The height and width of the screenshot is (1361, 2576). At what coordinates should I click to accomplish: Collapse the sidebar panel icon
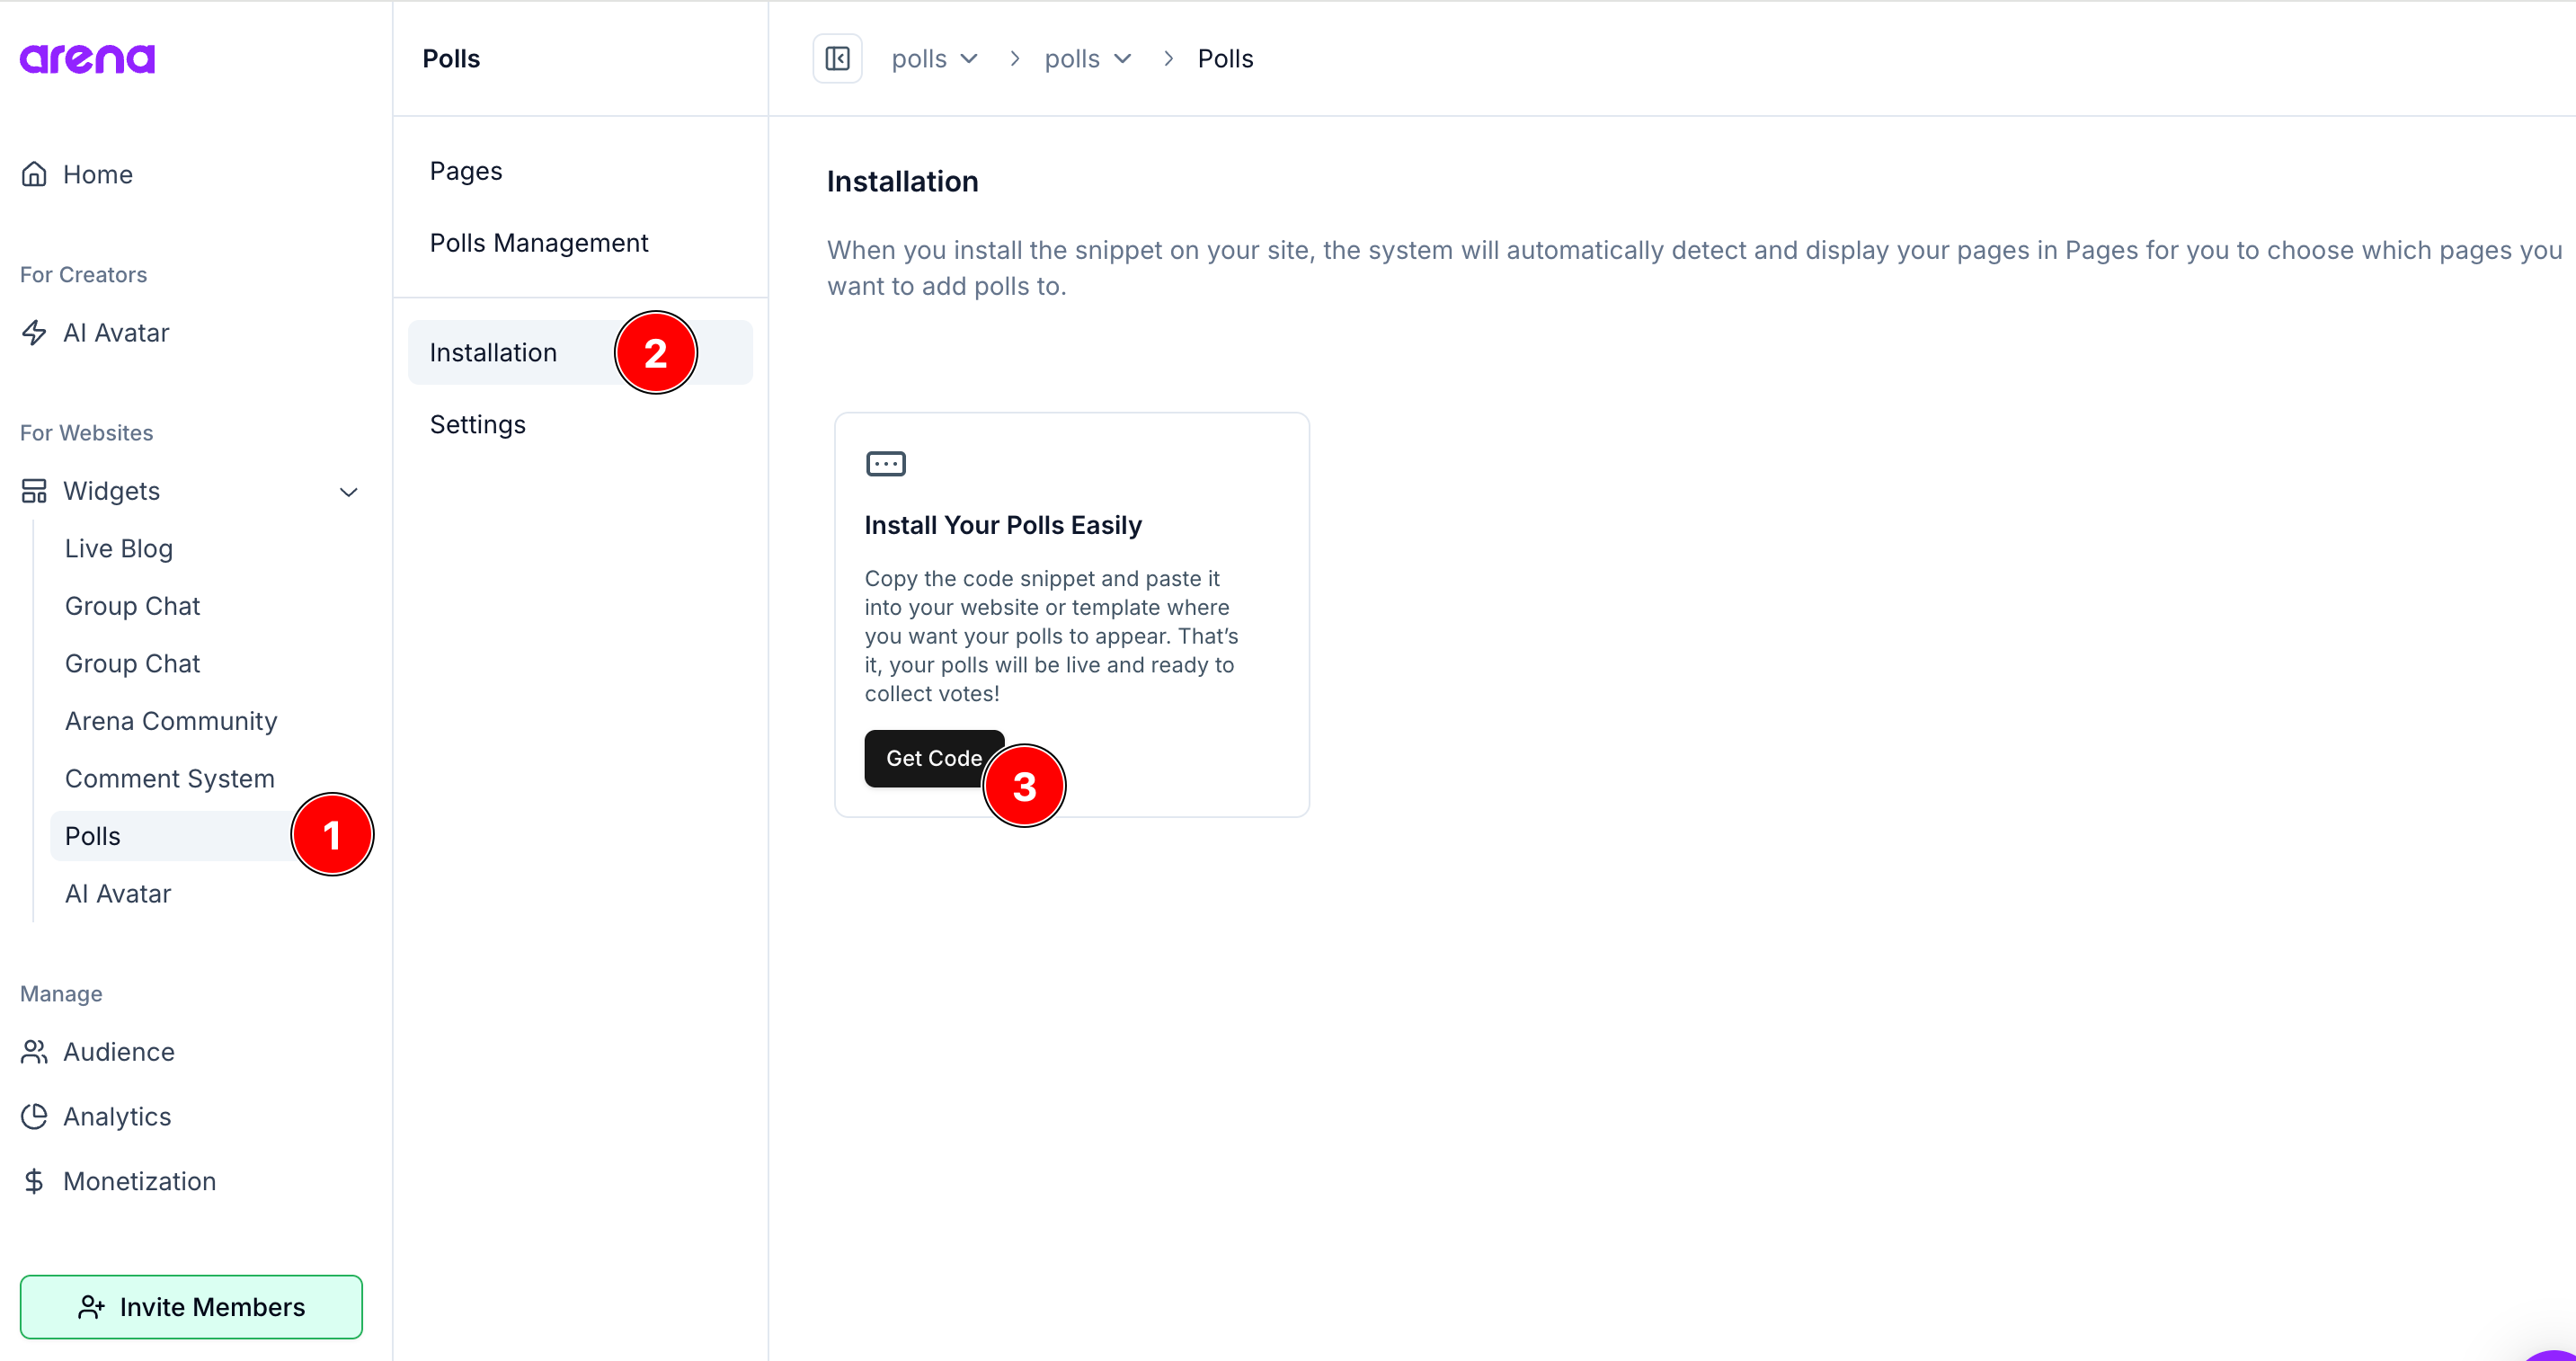pyautogui.click(x=837, y=59)
